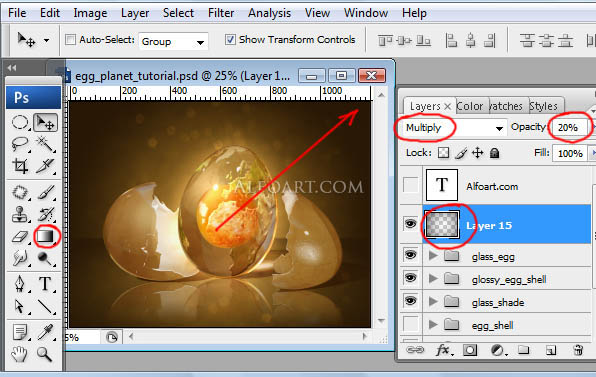Expand the glossy_egg_shell group
This screenshot has height=377, width=596.
point(433,279)
